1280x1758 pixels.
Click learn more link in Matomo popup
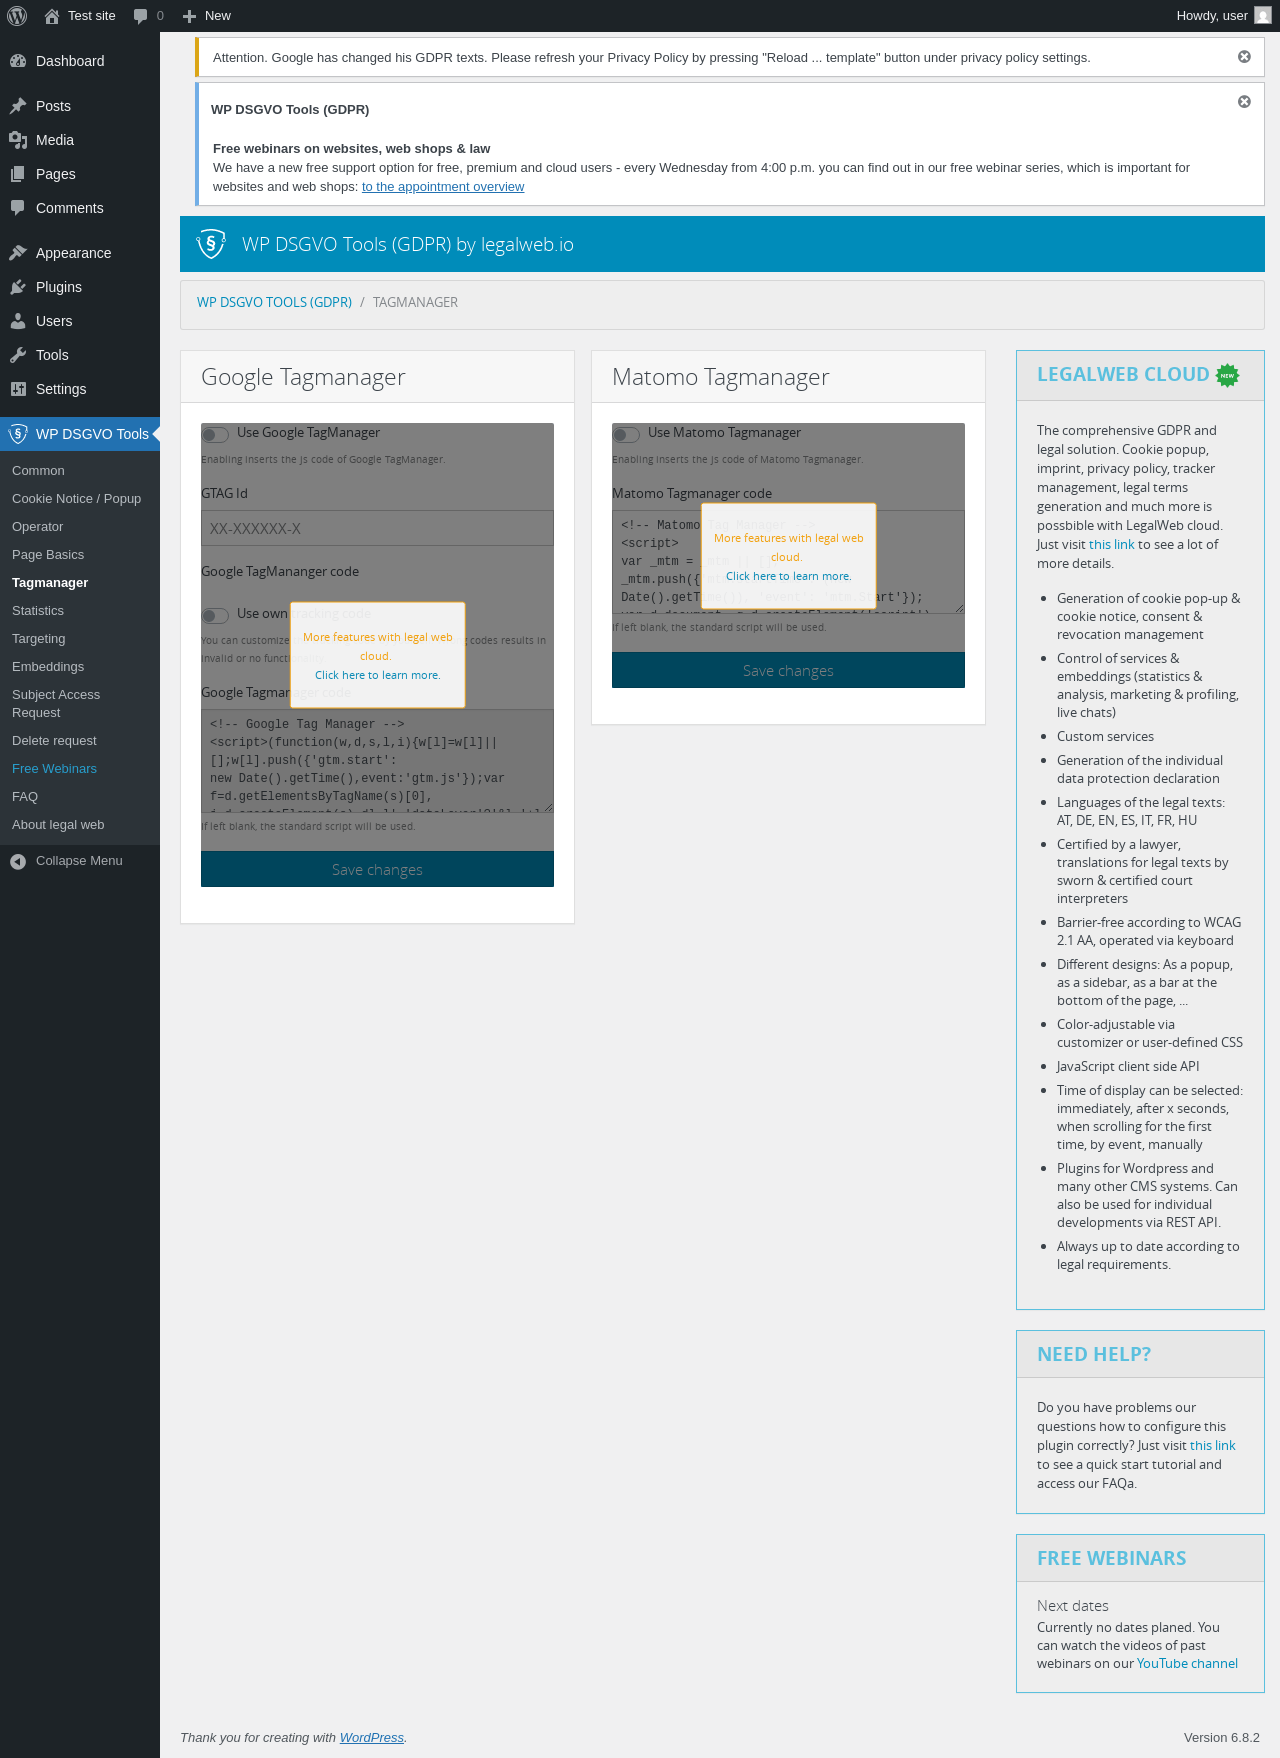click(789, 576)
